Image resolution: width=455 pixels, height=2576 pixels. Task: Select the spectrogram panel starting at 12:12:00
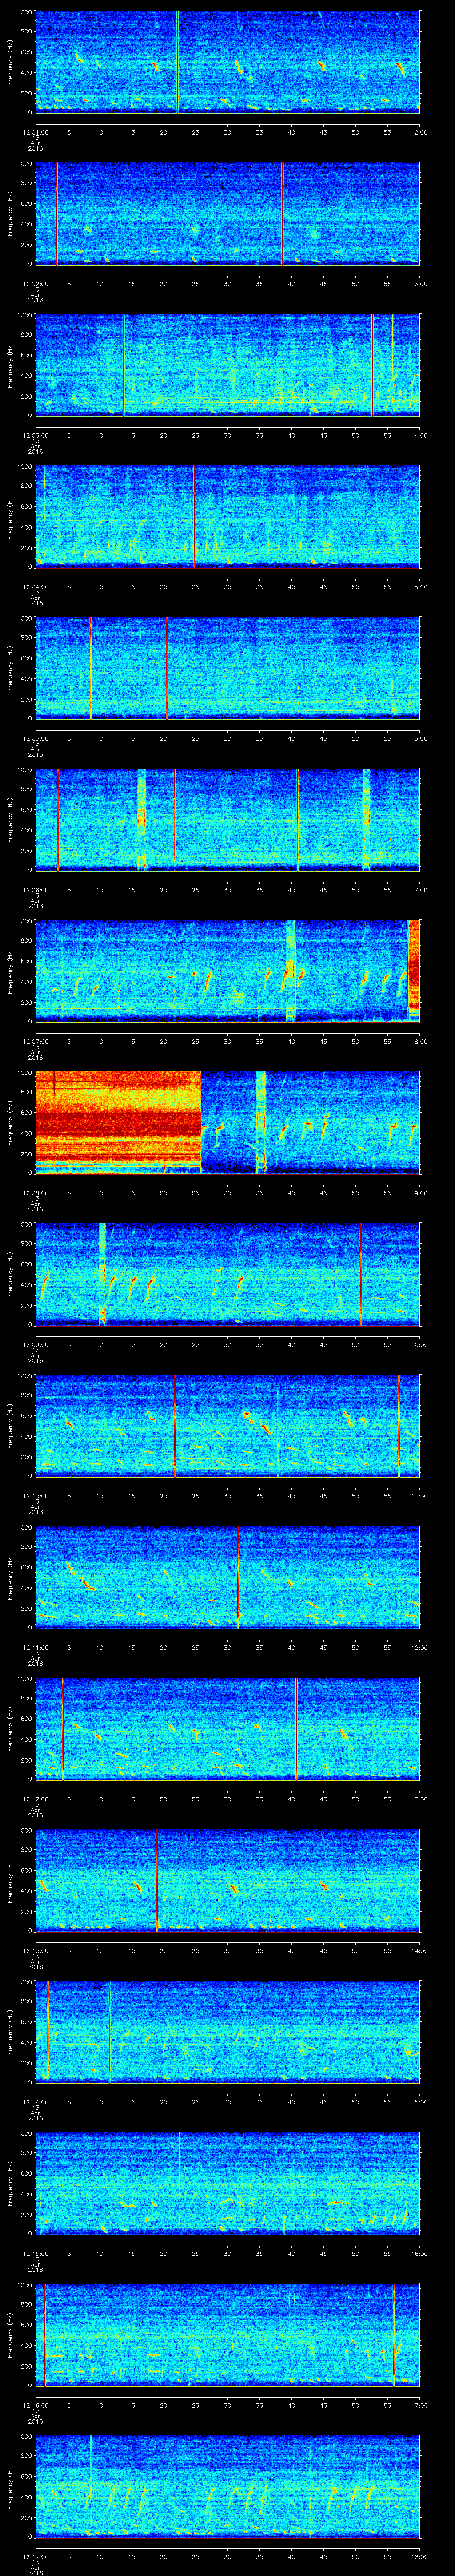[227, 1728]
